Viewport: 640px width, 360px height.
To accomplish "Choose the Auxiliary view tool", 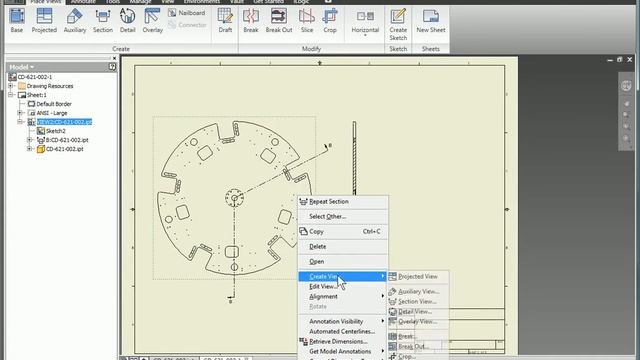I will (x=75, y=20).
